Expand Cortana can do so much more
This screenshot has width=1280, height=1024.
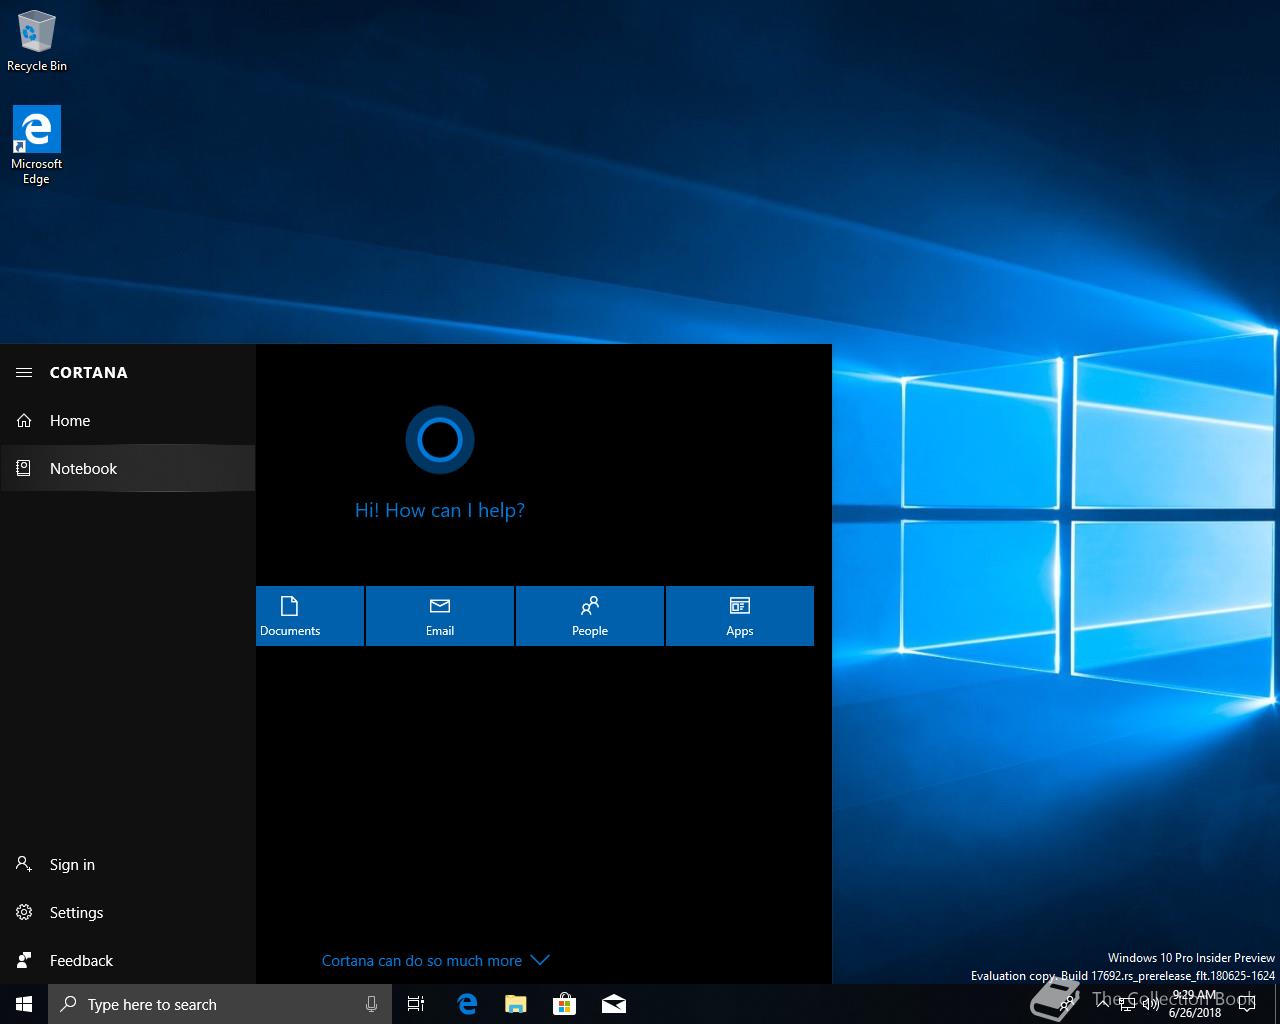click(x=436, y=960)
